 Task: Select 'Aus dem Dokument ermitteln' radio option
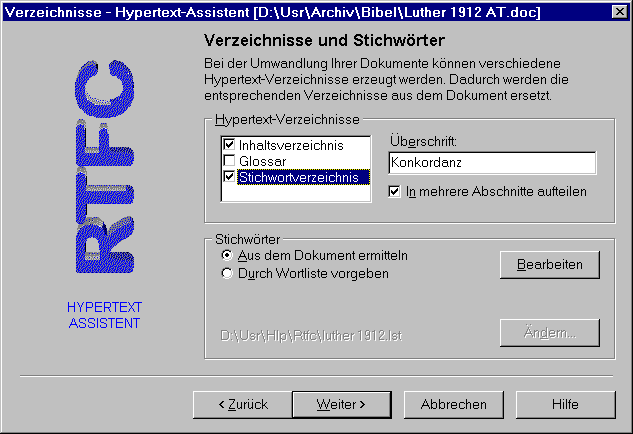(227, 256)
